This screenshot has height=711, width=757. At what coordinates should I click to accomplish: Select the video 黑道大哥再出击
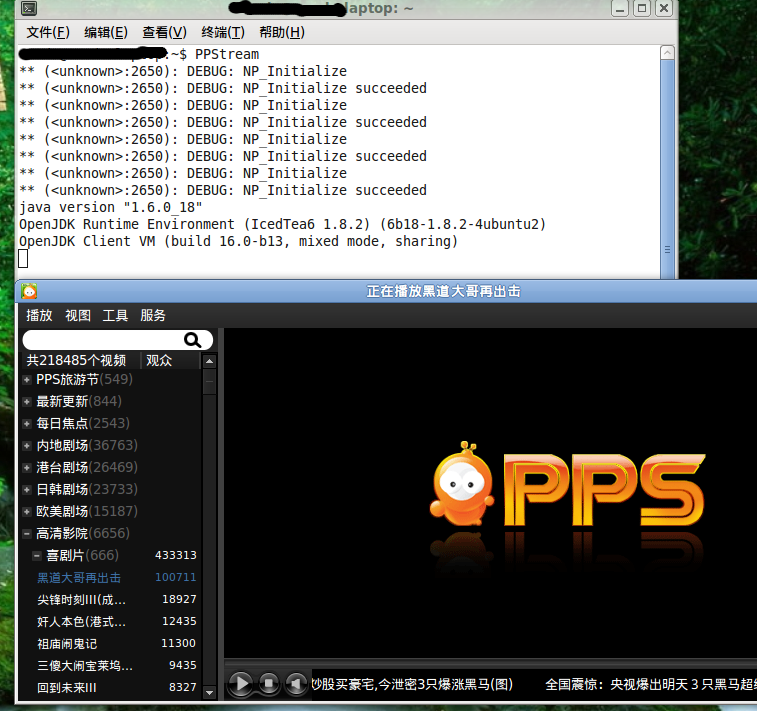[79, 578]
